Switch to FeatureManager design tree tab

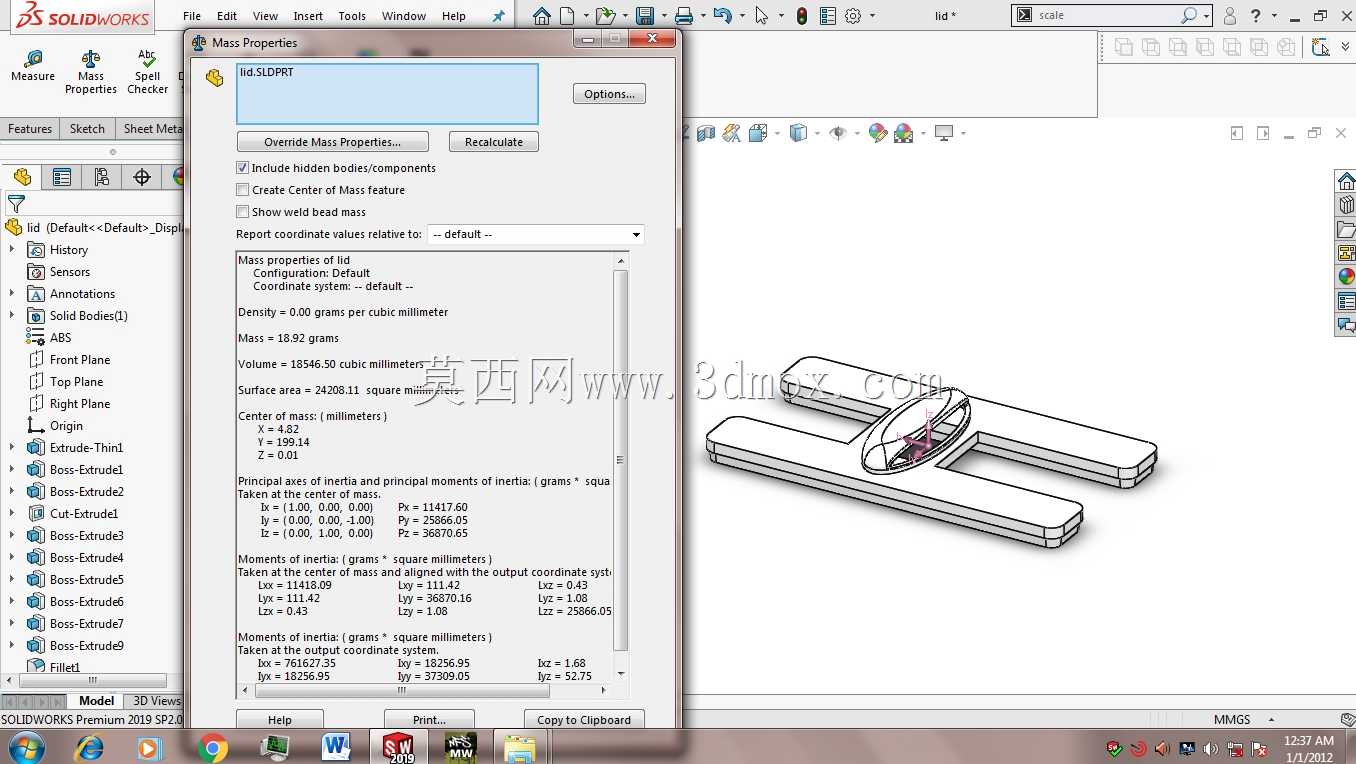tap(22, 177)
